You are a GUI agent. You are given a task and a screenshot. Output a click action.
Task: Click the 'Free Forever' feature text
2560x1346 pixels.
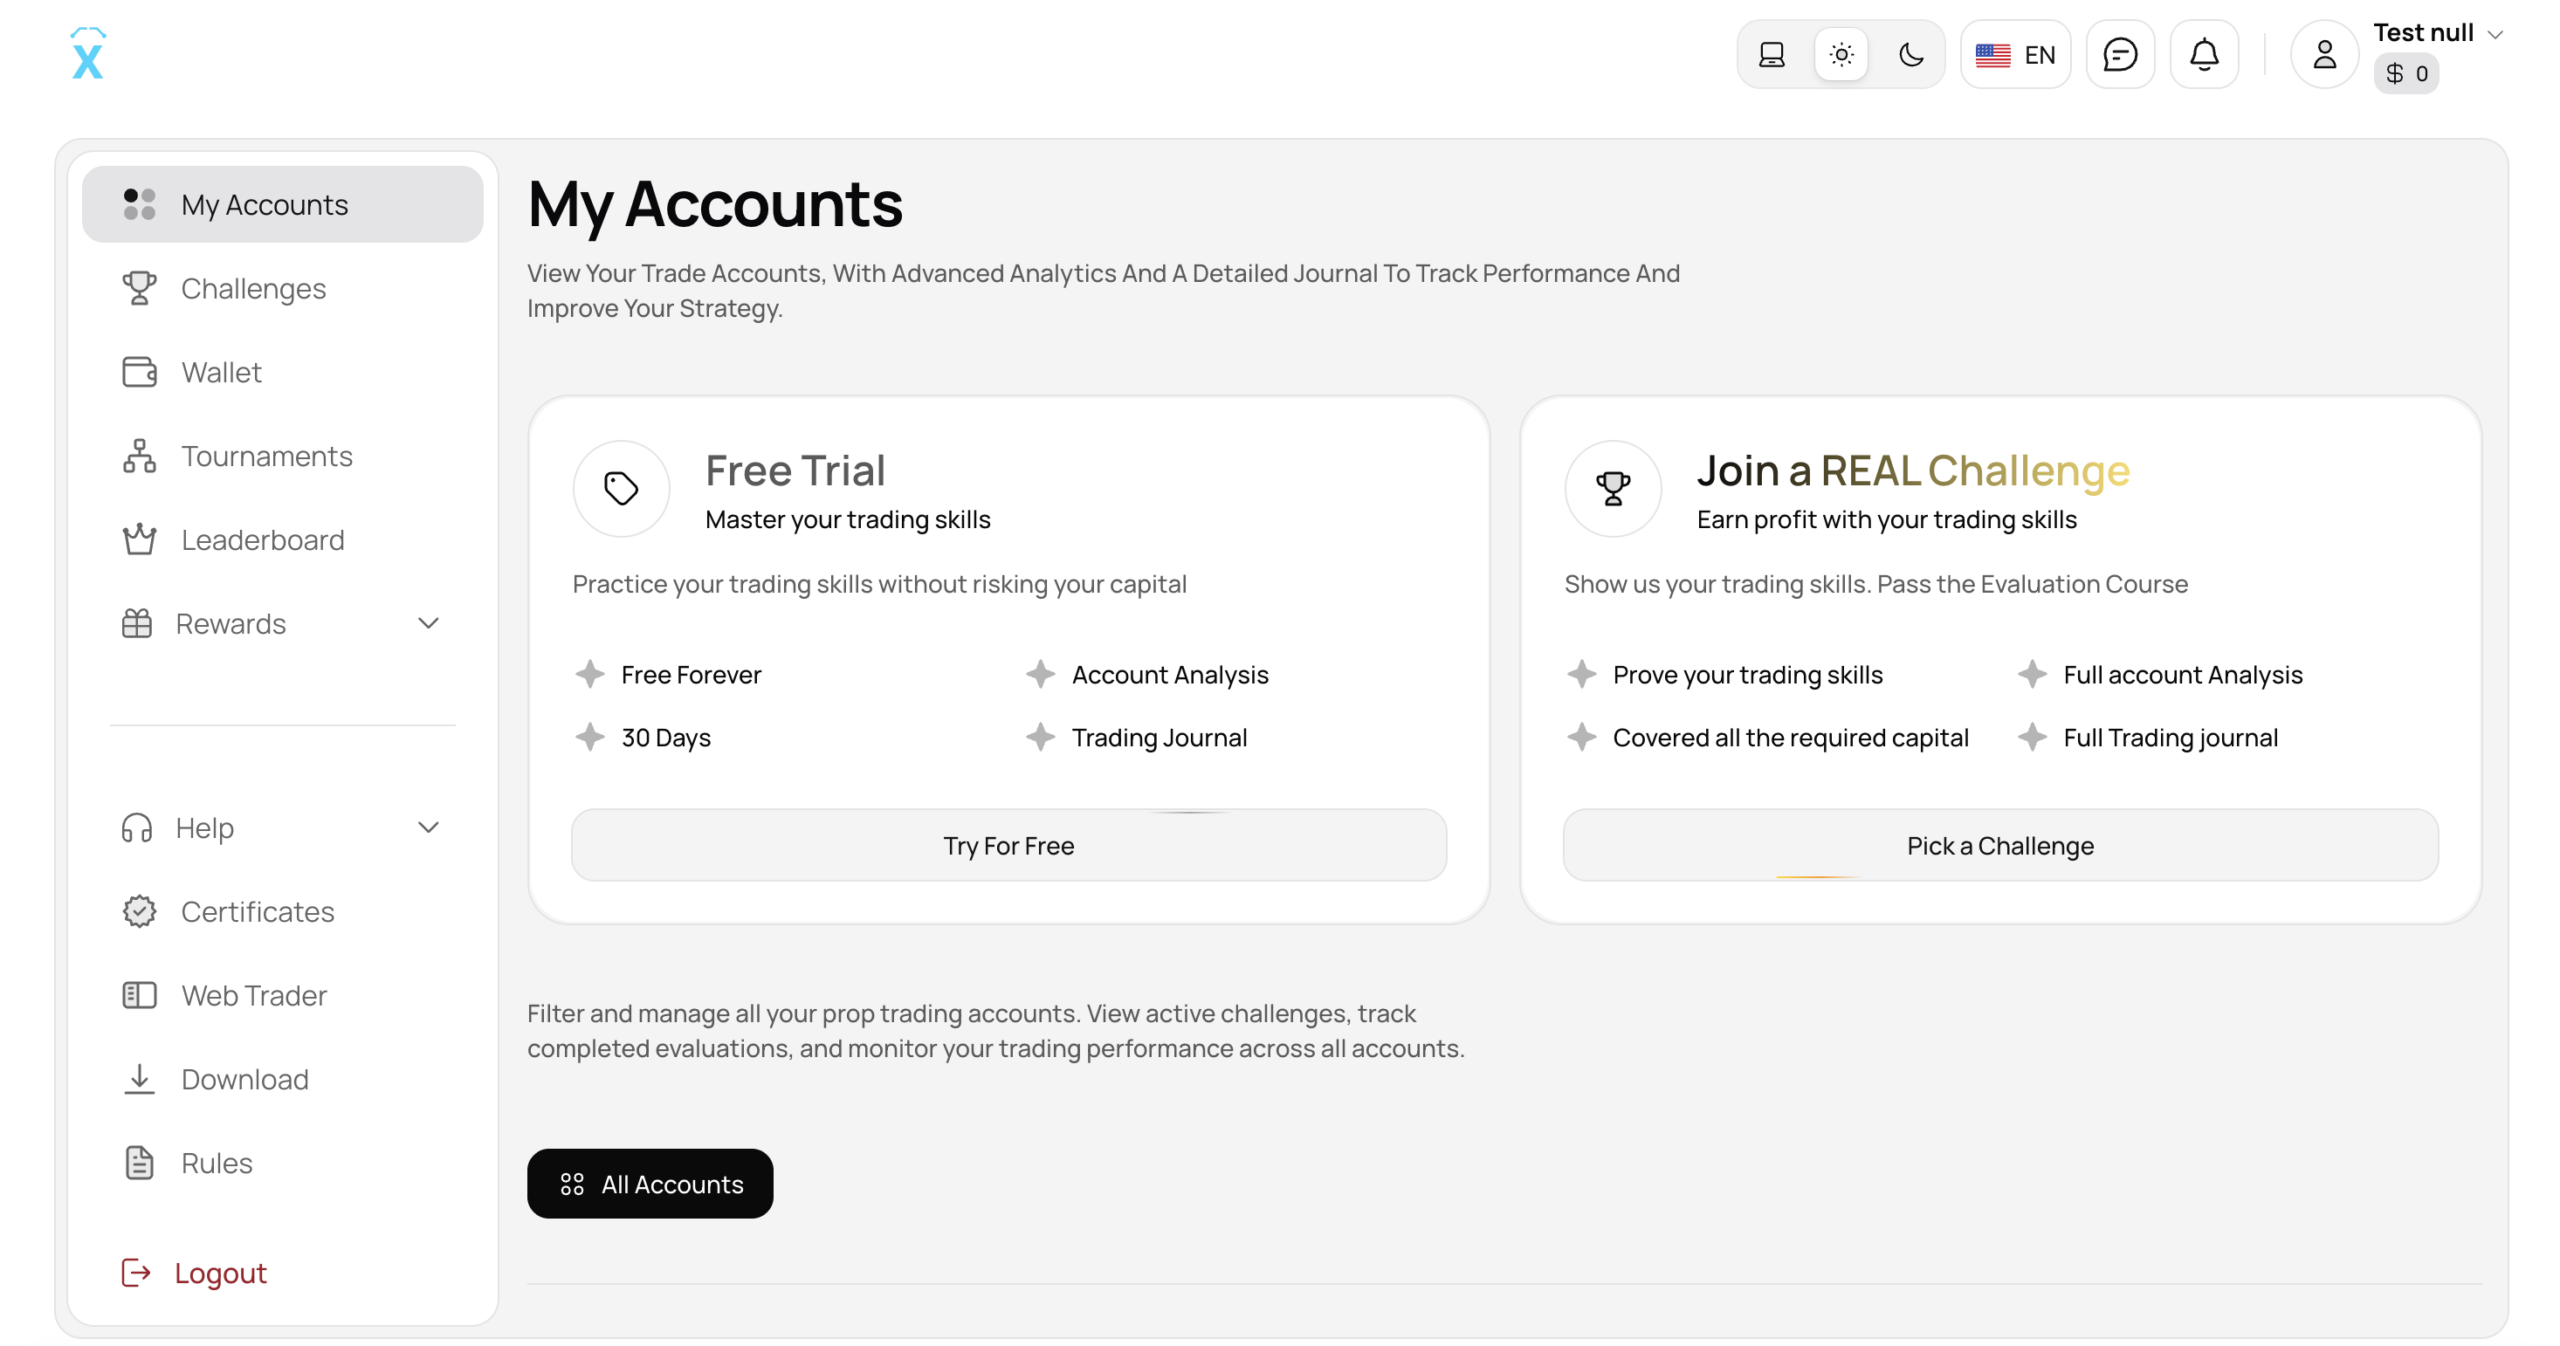(x=691, y=675)
